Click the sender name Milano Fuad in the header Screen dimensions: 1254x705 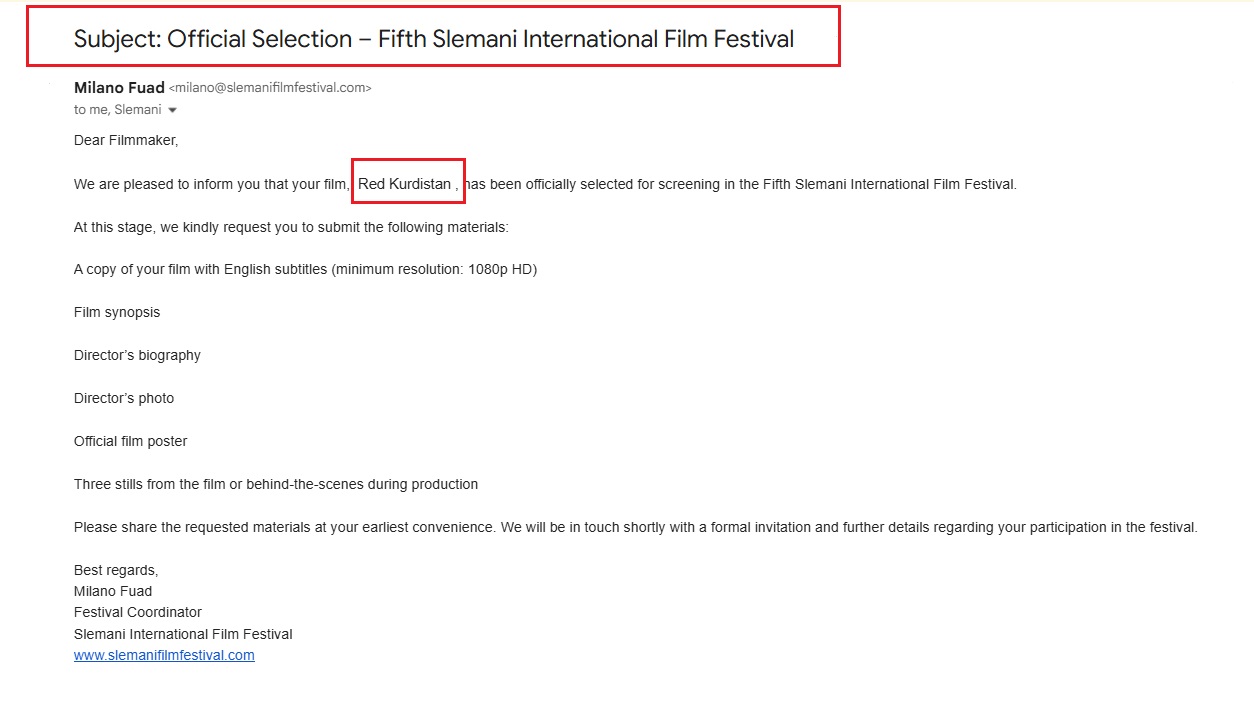(x=119, y=87)
